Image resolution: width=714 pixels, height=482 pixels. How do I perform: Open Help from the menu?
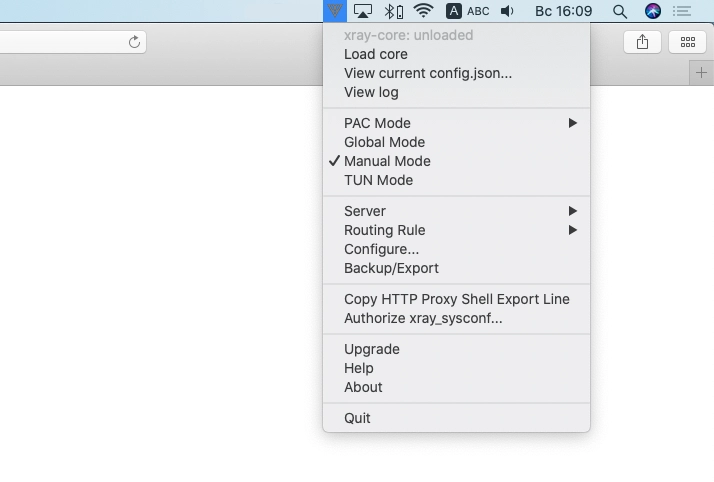[456, 369]
